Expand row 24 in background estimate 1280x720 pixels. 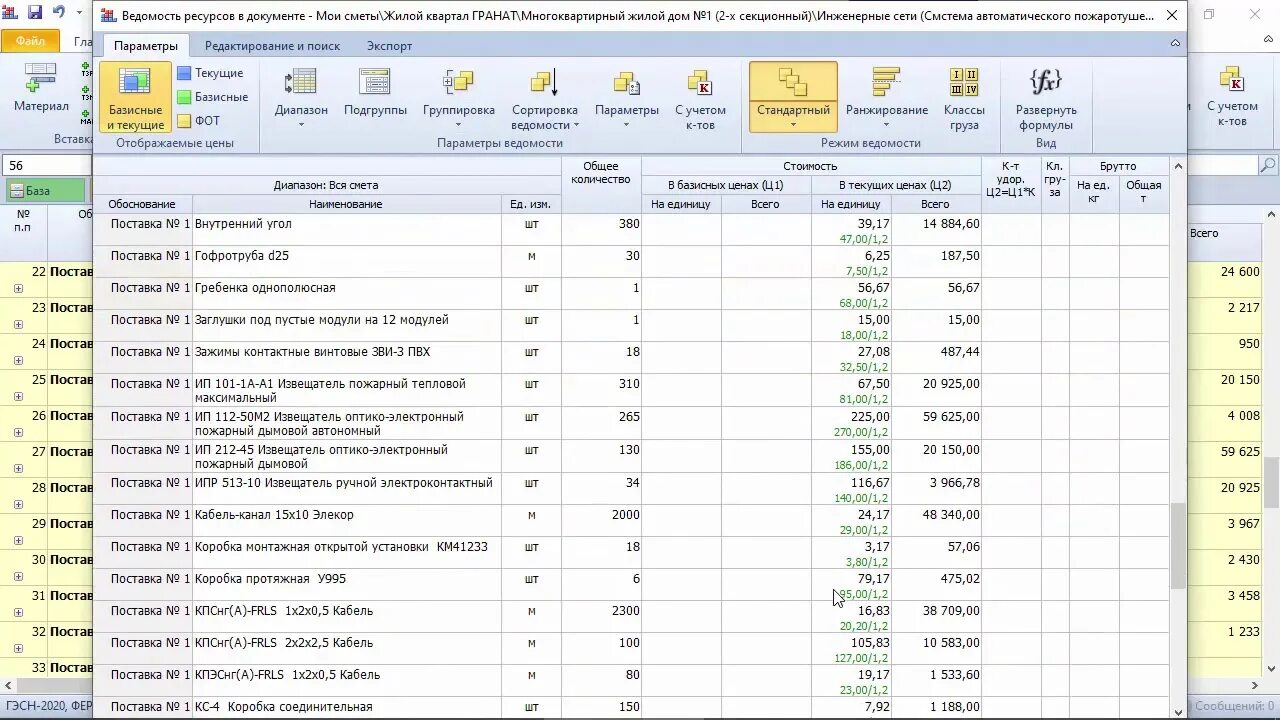[18, 361]
